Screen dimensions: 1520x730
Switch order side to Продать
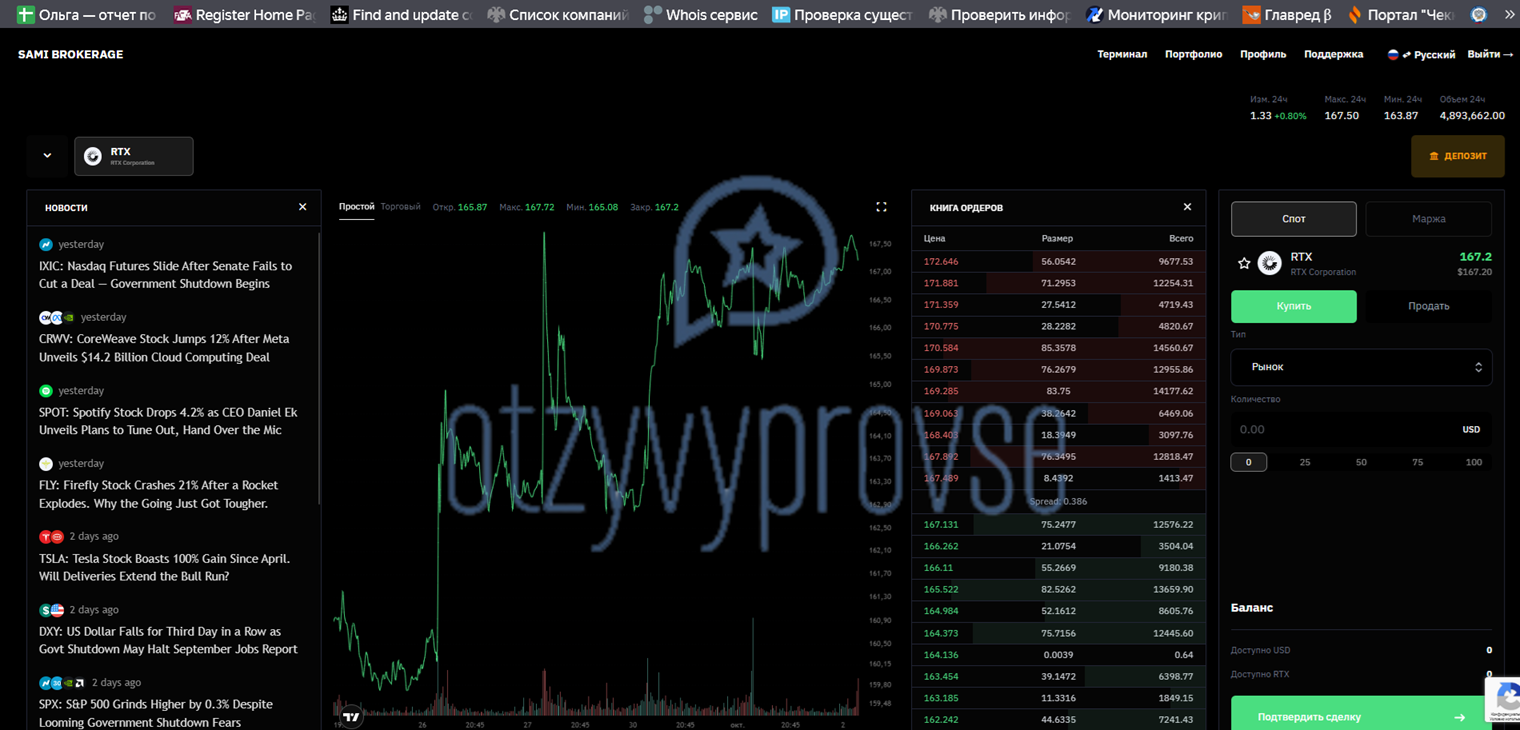pyautogui.click(x=1429, y=306)
